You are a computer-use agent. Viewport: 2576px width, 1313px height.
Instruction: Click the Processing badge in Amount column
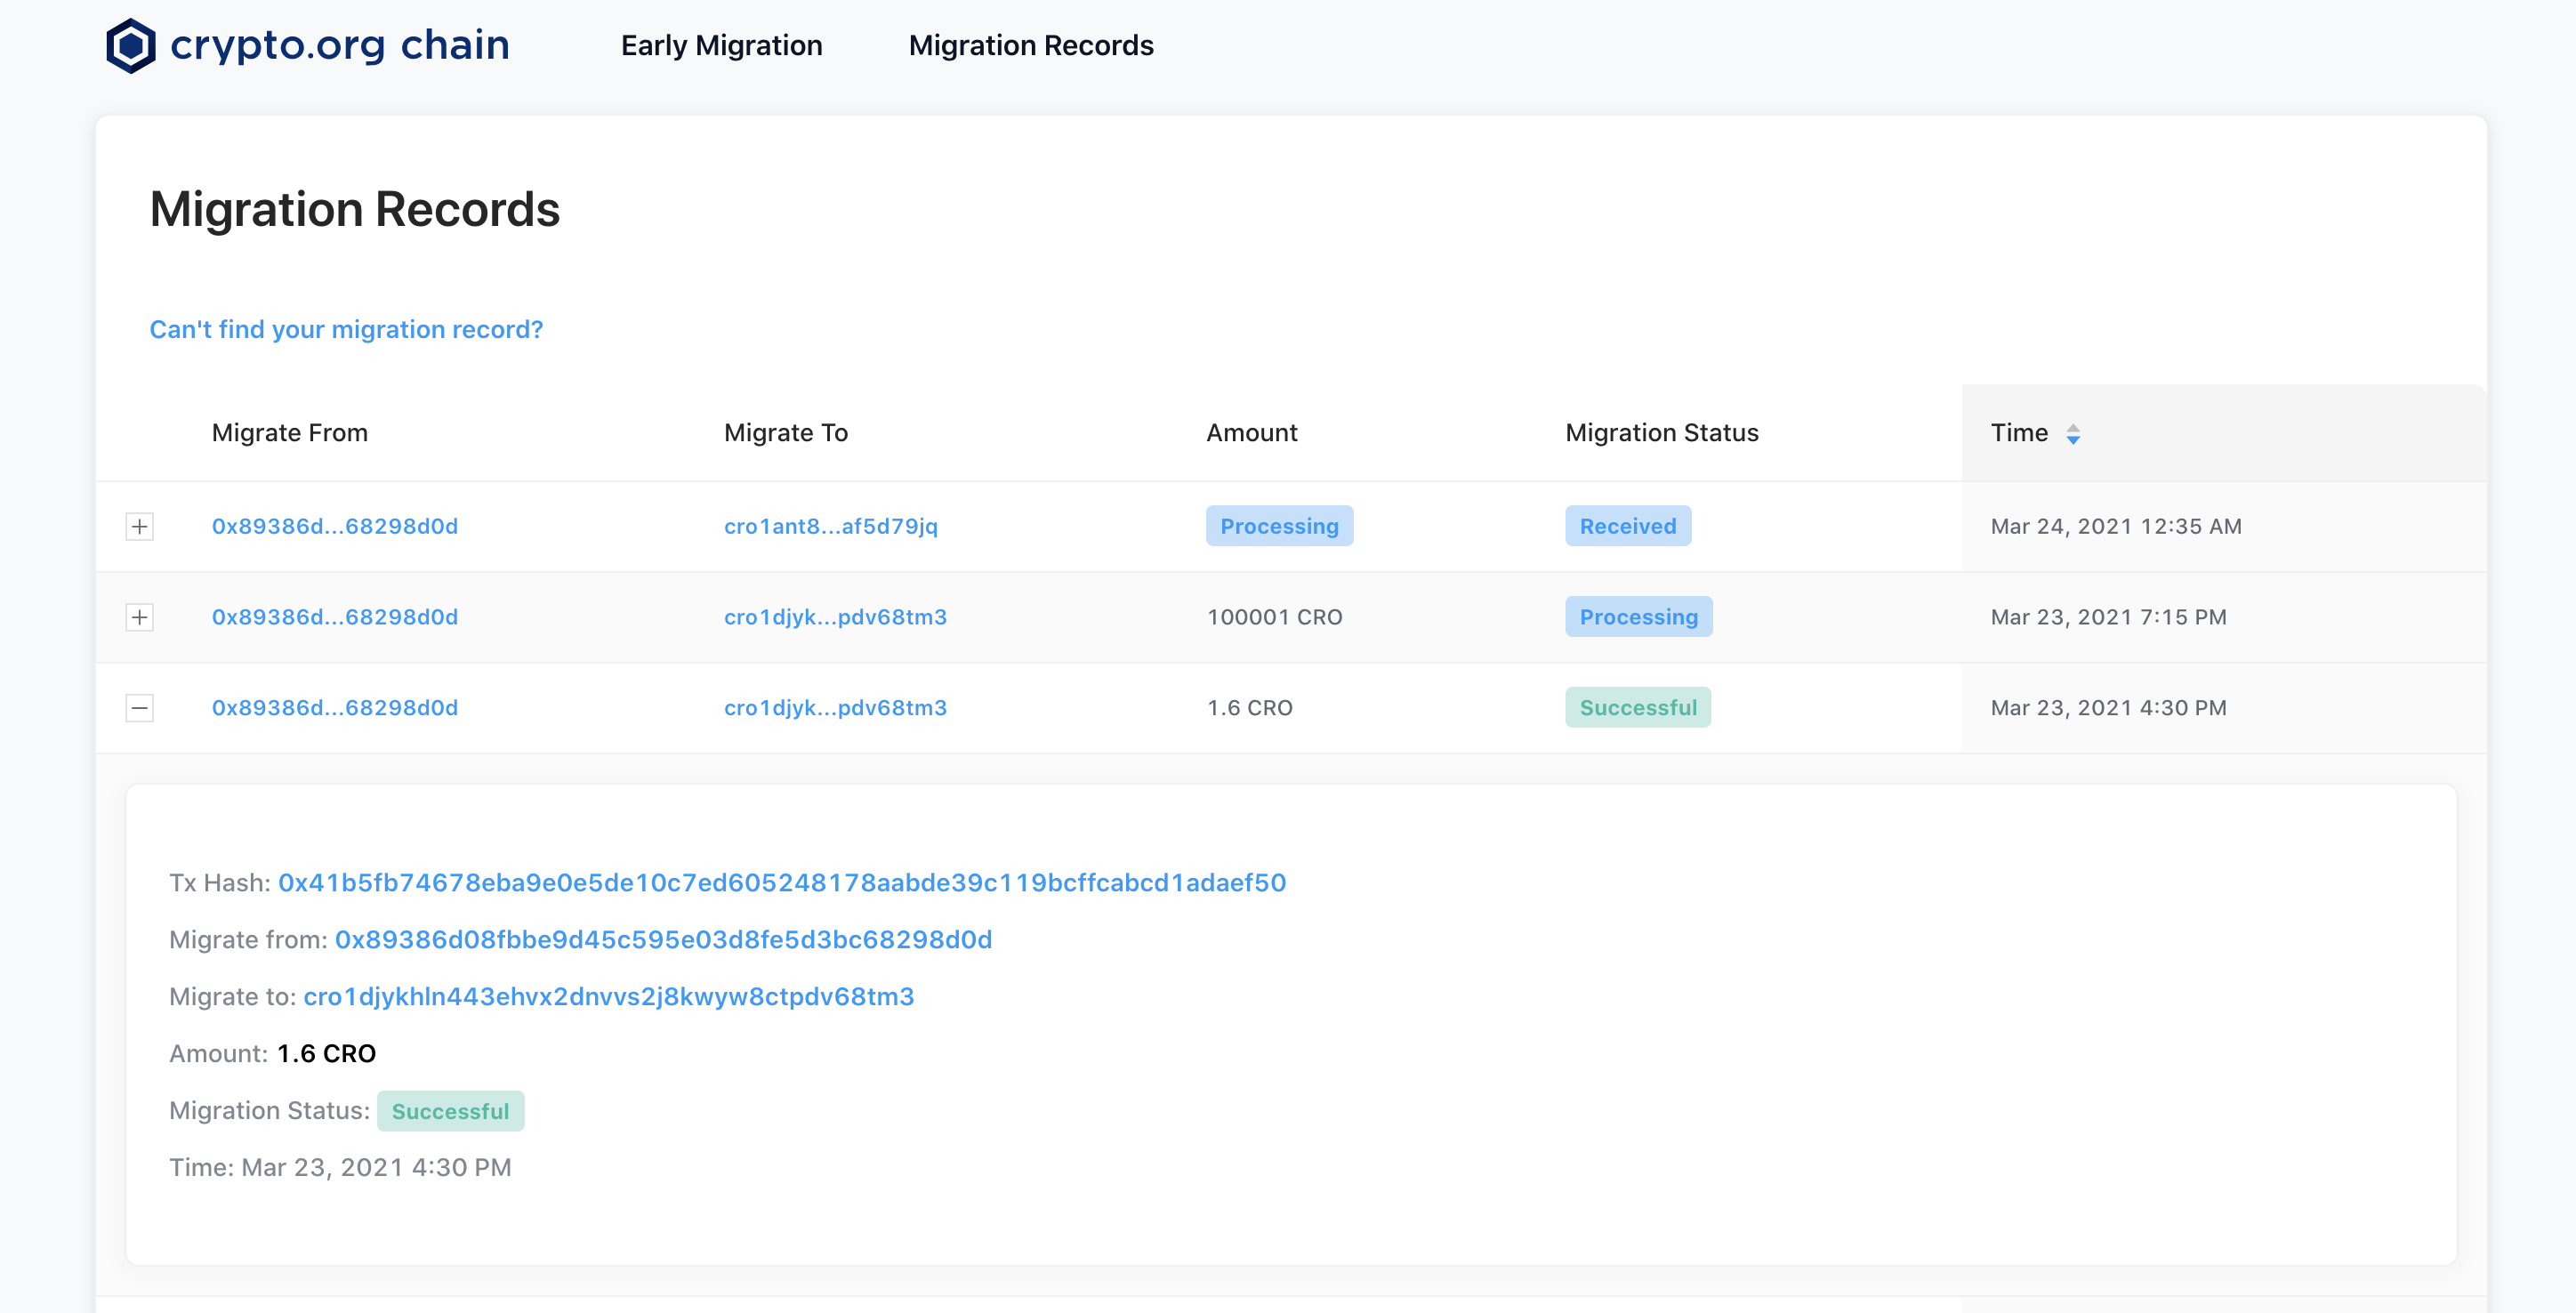coord(1278,526)
